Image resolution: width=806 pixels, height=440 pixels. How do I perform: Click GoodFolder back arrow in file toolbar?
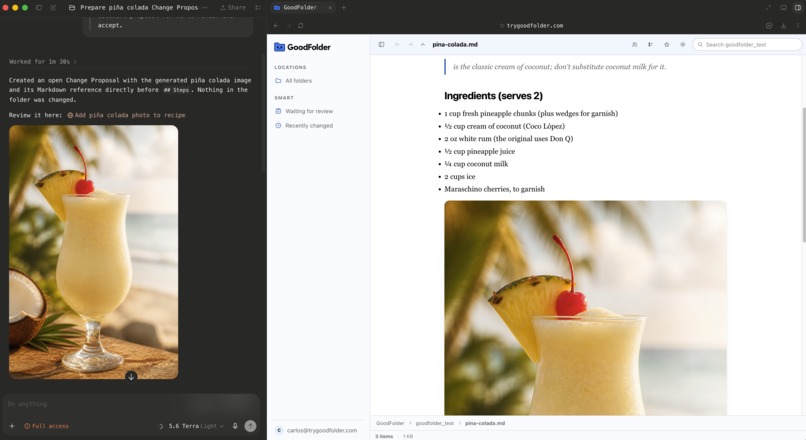point(397,45)
